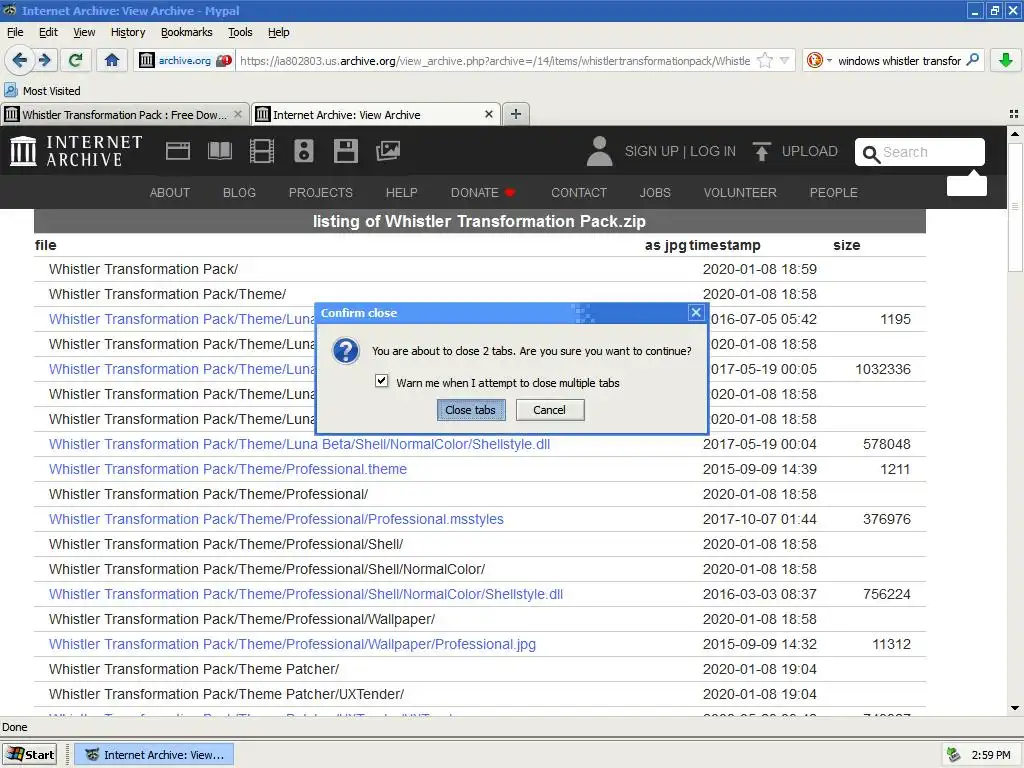Close the Whistler Transformation Pack tab
This screenshot has height=768, width=1024.
tap(238, 114)
